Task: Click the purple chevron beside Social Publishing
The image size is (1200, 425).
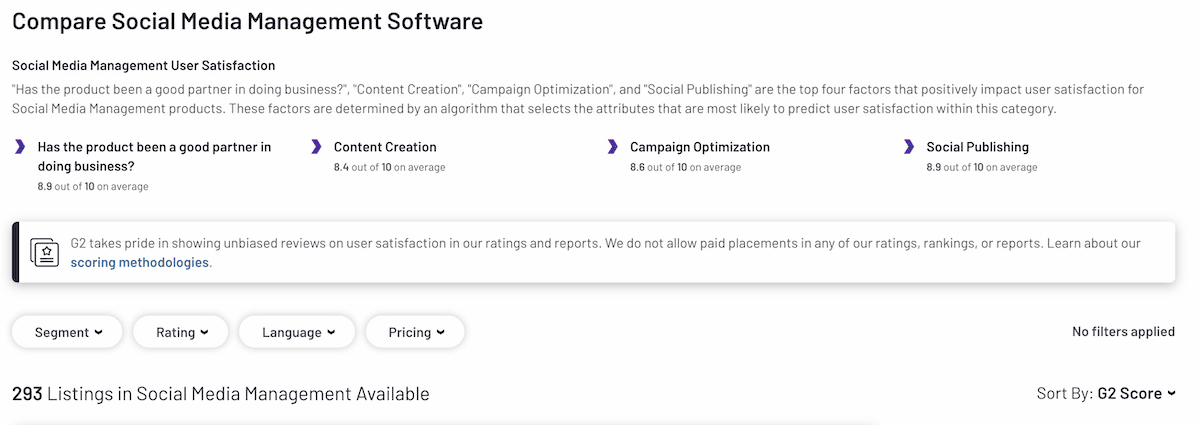Action: (x=908, y=147)
